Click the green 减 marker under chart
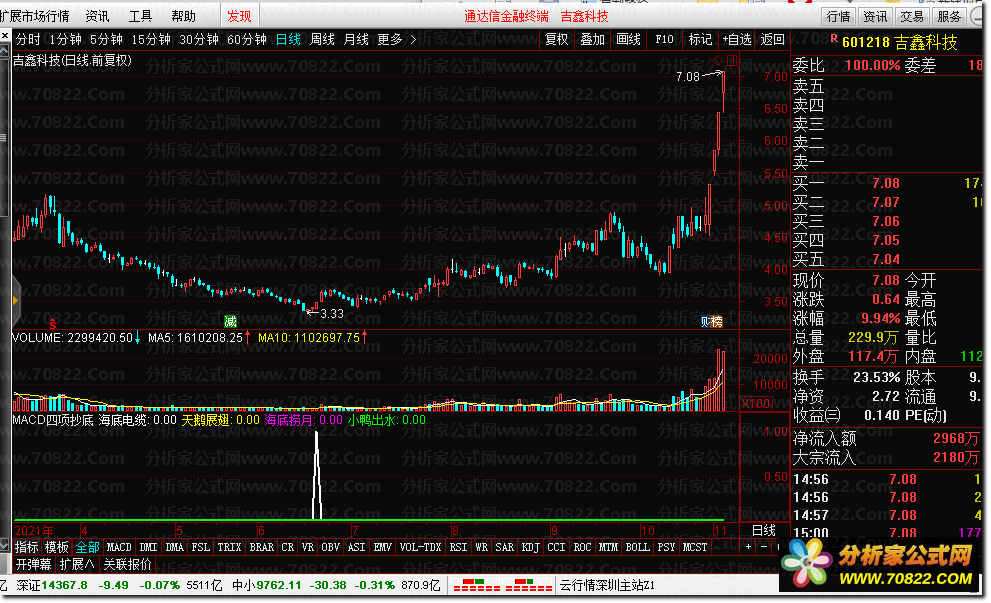Image resolution: width=991 pixels, height=603 pixels. coord(230,322)
